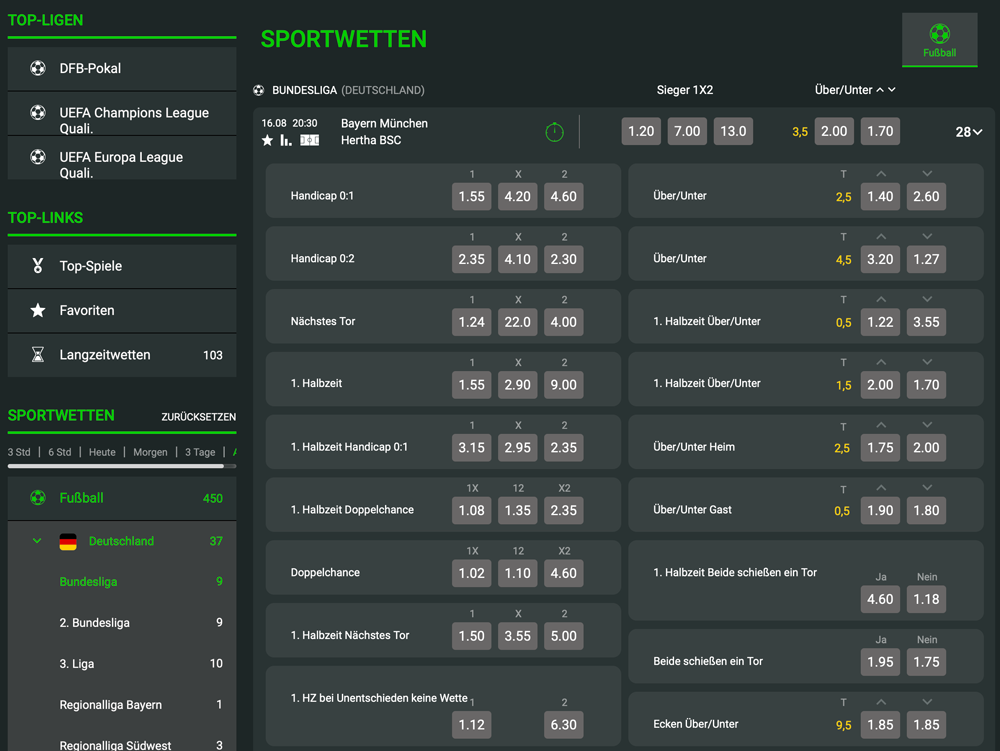Open Langzeitwetten with 103 bets
Image resolution: width=1000 pixels, height=751 pixels.
(122, 354)
